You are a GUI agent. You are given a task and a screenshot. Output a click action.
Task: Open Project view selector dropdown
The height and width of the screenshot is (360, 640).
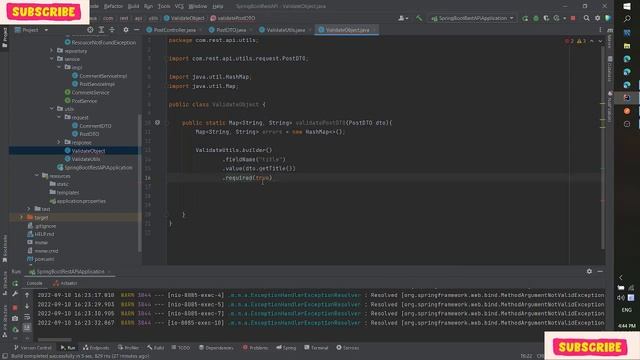31,30
